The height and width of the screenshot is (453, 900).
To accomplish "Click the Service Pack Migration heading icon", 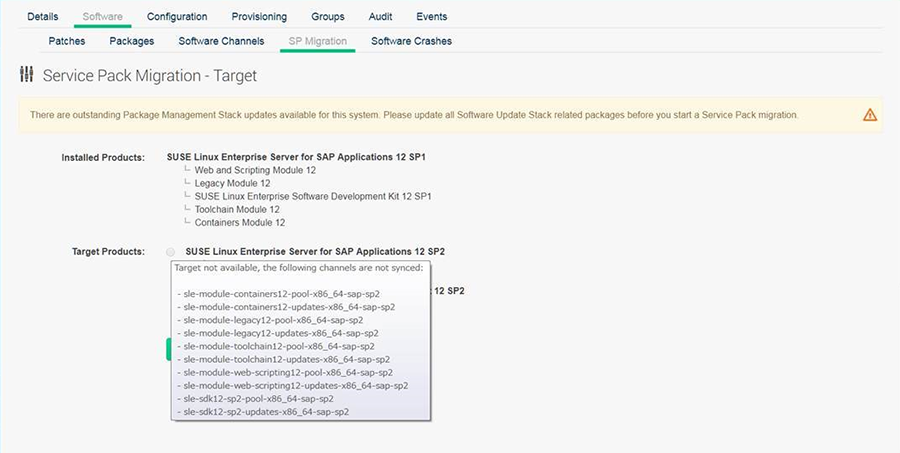I will pyautogui.click(x=27, y=75).
